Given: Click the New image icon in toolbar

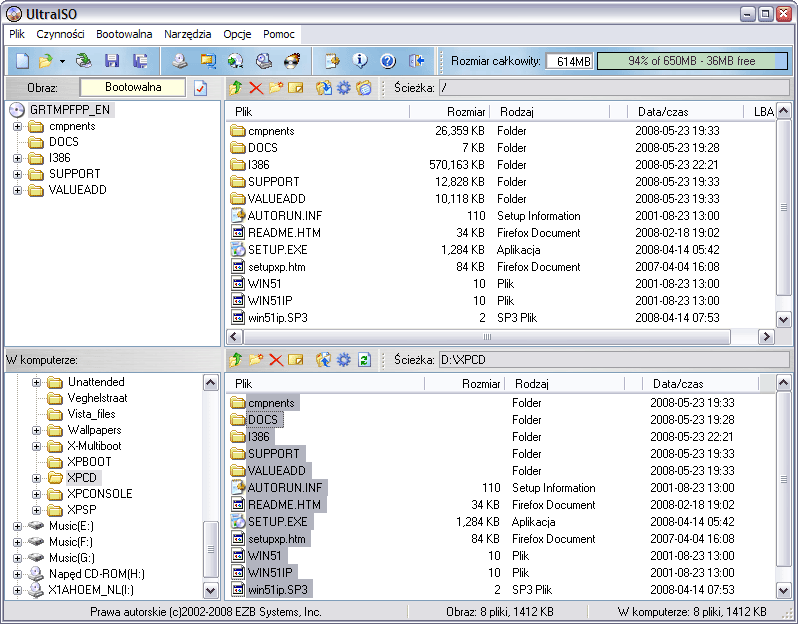Looking at the screenshot, I should coord(22,61).
